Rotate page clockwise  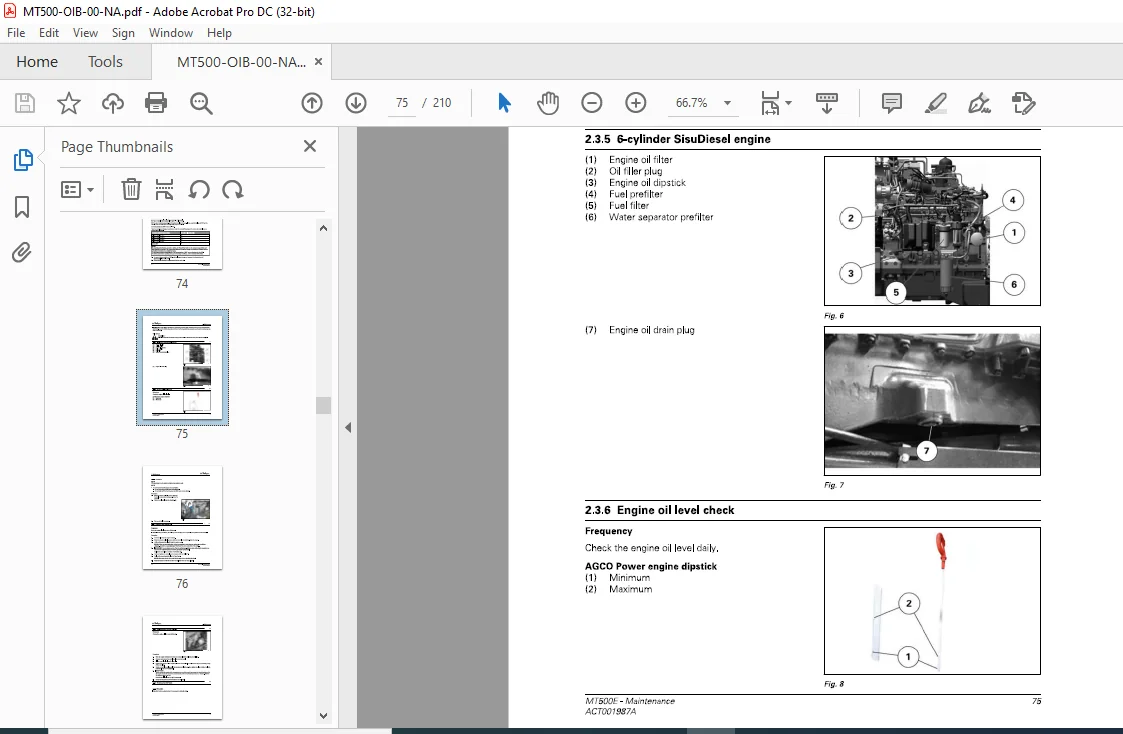[x=233, y=190]
